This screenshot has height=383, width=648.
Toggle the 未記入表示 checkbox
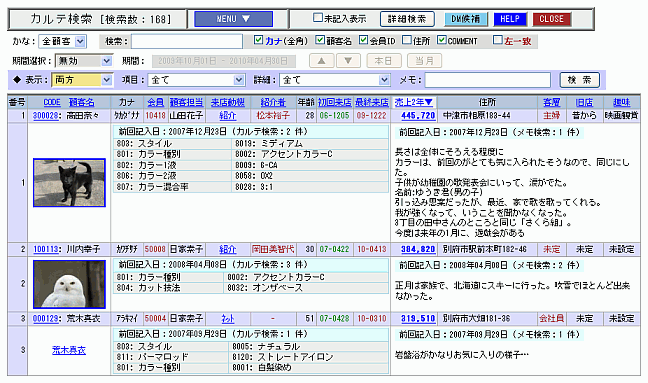(x=318, y=18)
